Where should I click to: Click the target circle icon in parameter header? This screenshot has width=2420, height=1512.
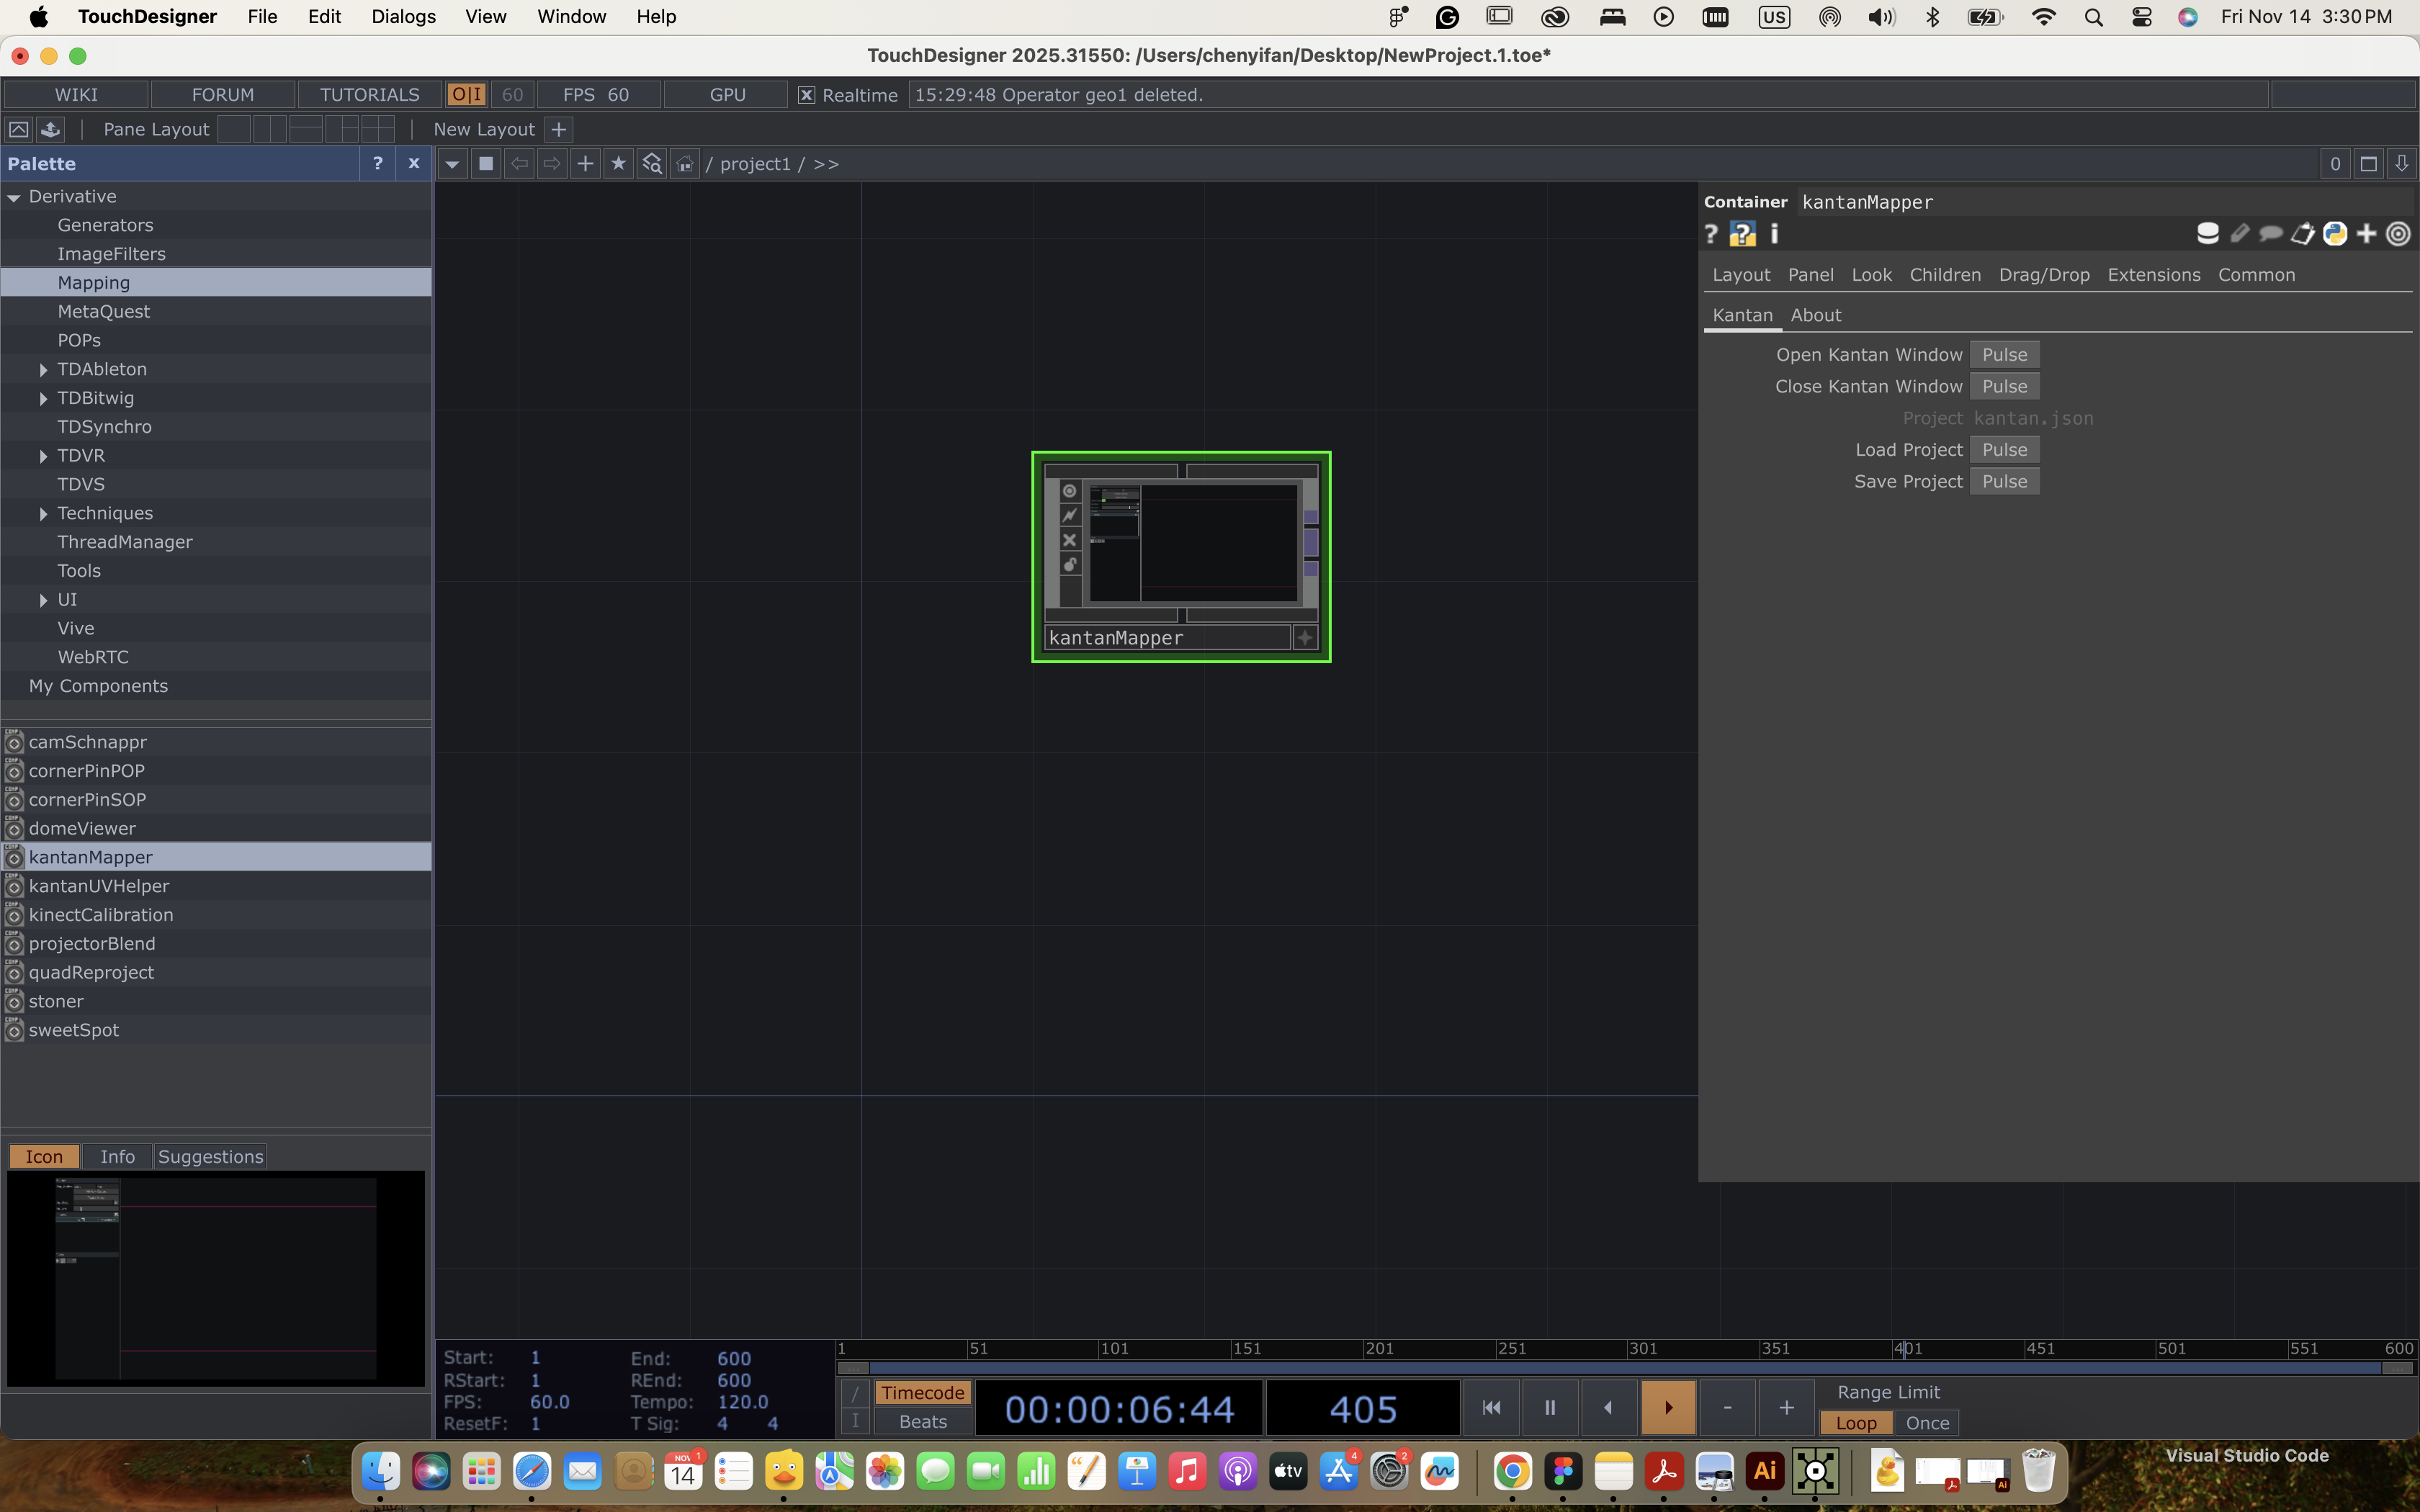coord(2398,234)
